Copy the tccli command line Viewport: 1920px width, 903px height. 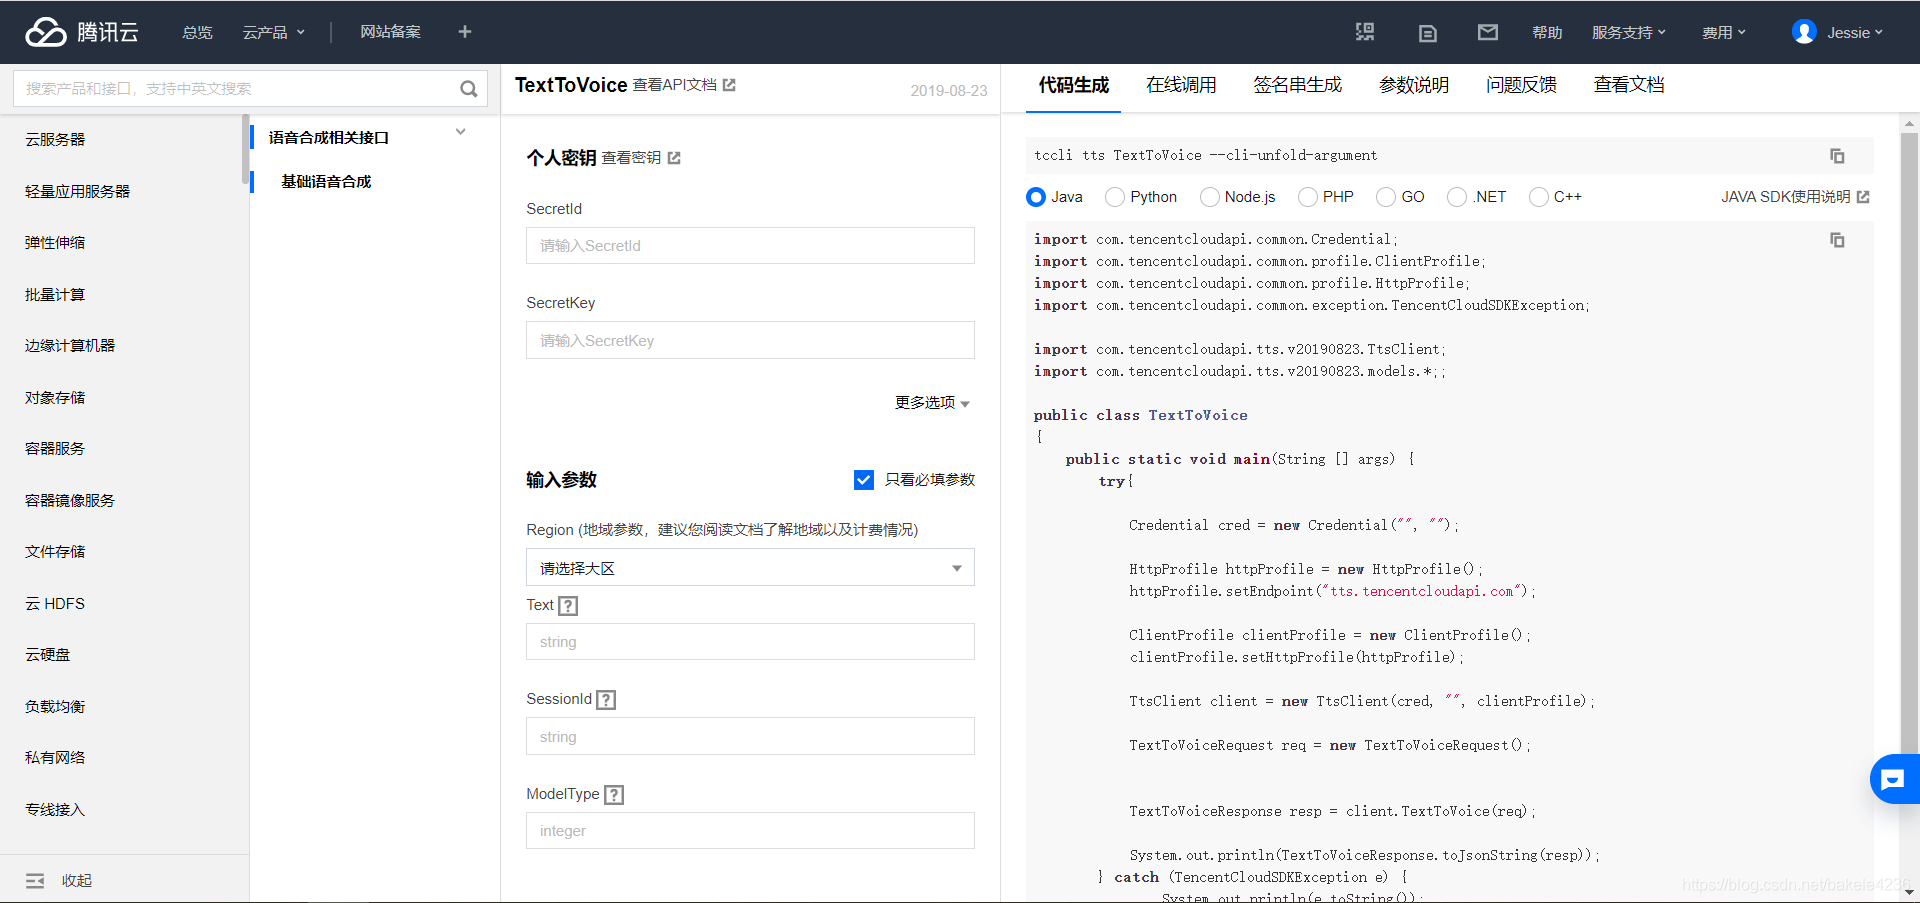[x=1837, y=156]
